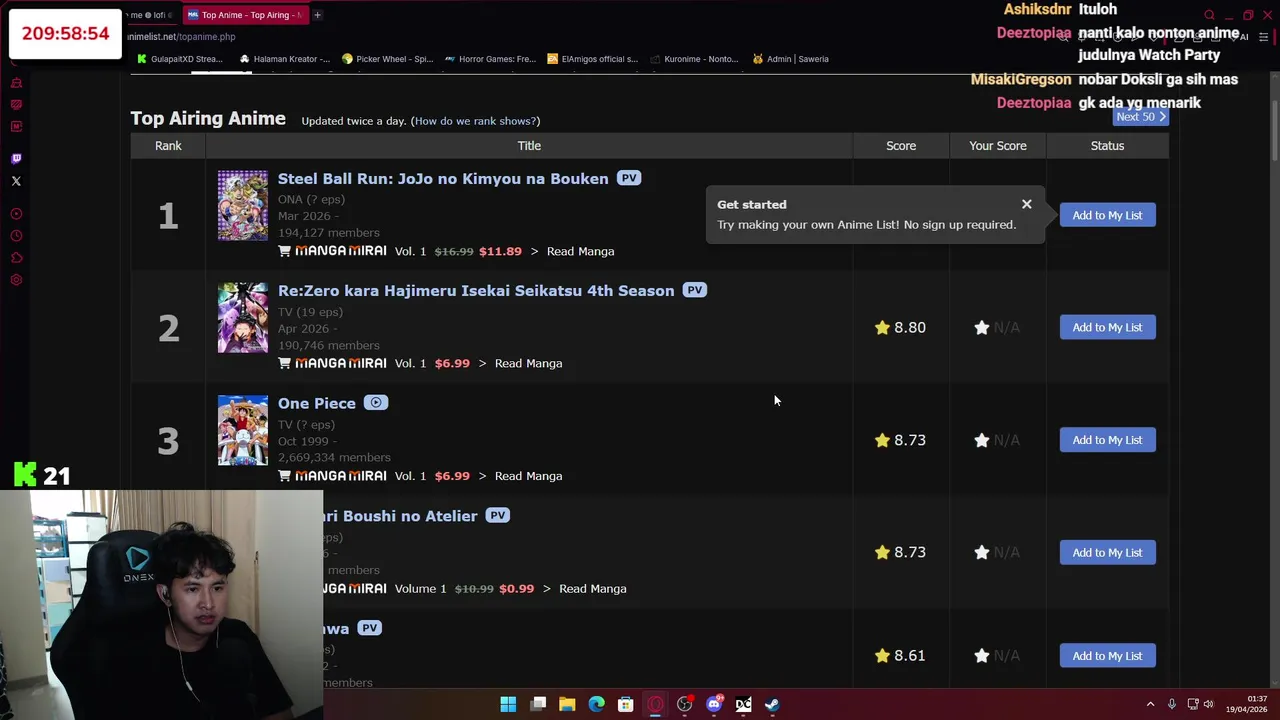Open the Twitch sidebar panel
1280x720 pixels.
click(16, 159)
